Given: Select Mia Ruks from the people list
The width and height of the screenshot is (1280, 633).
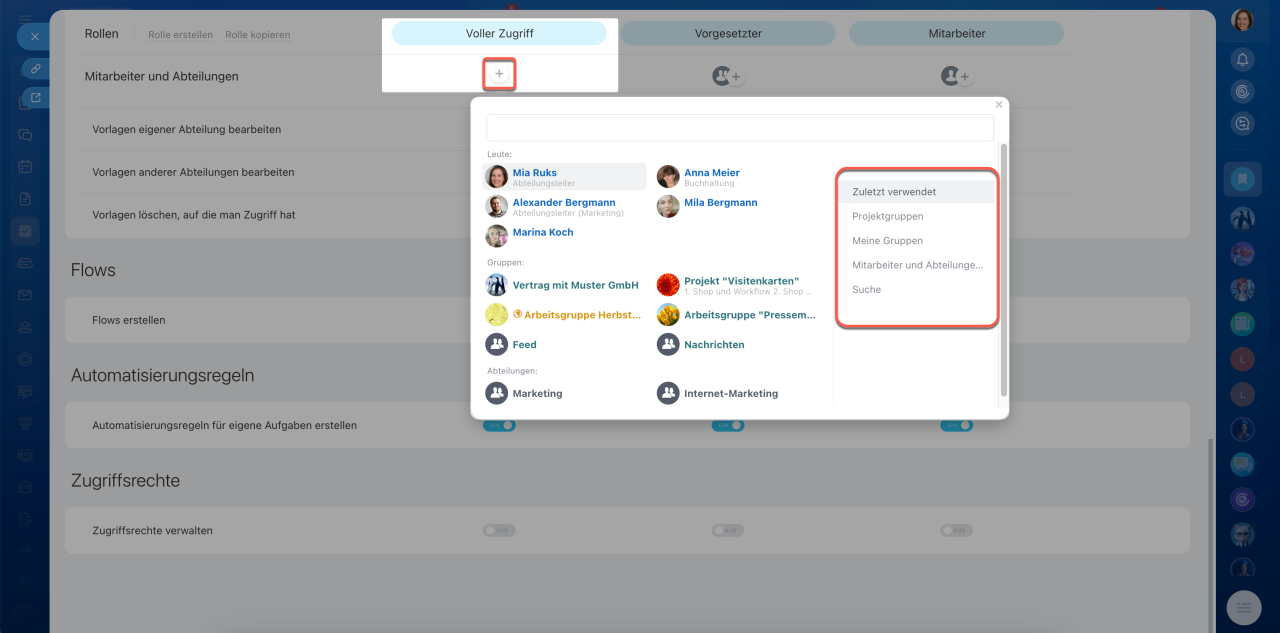Looking at the screenshot, I should click(564, 177).
